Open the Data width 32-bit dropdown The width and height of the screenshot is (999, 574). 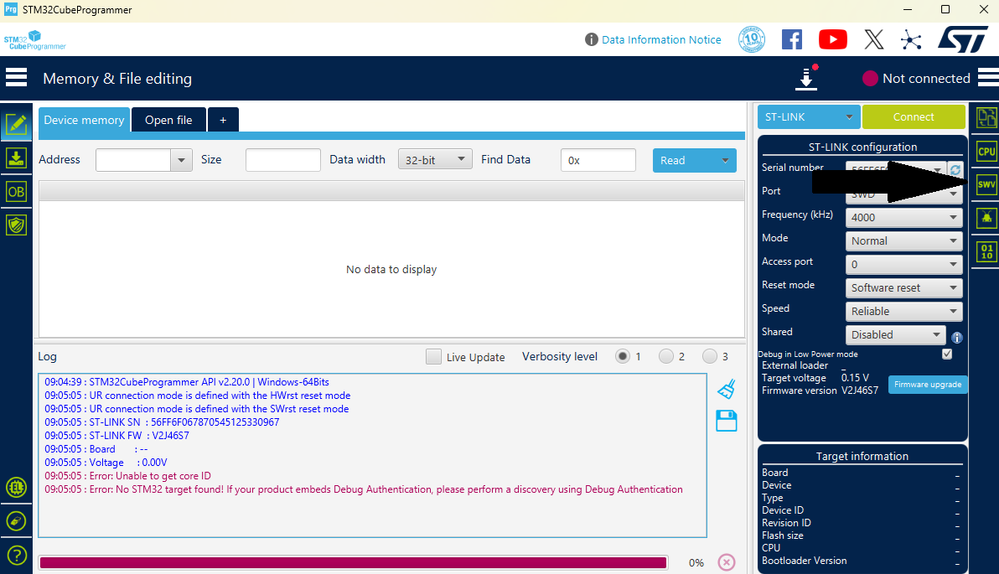click(x=435, y=159)
